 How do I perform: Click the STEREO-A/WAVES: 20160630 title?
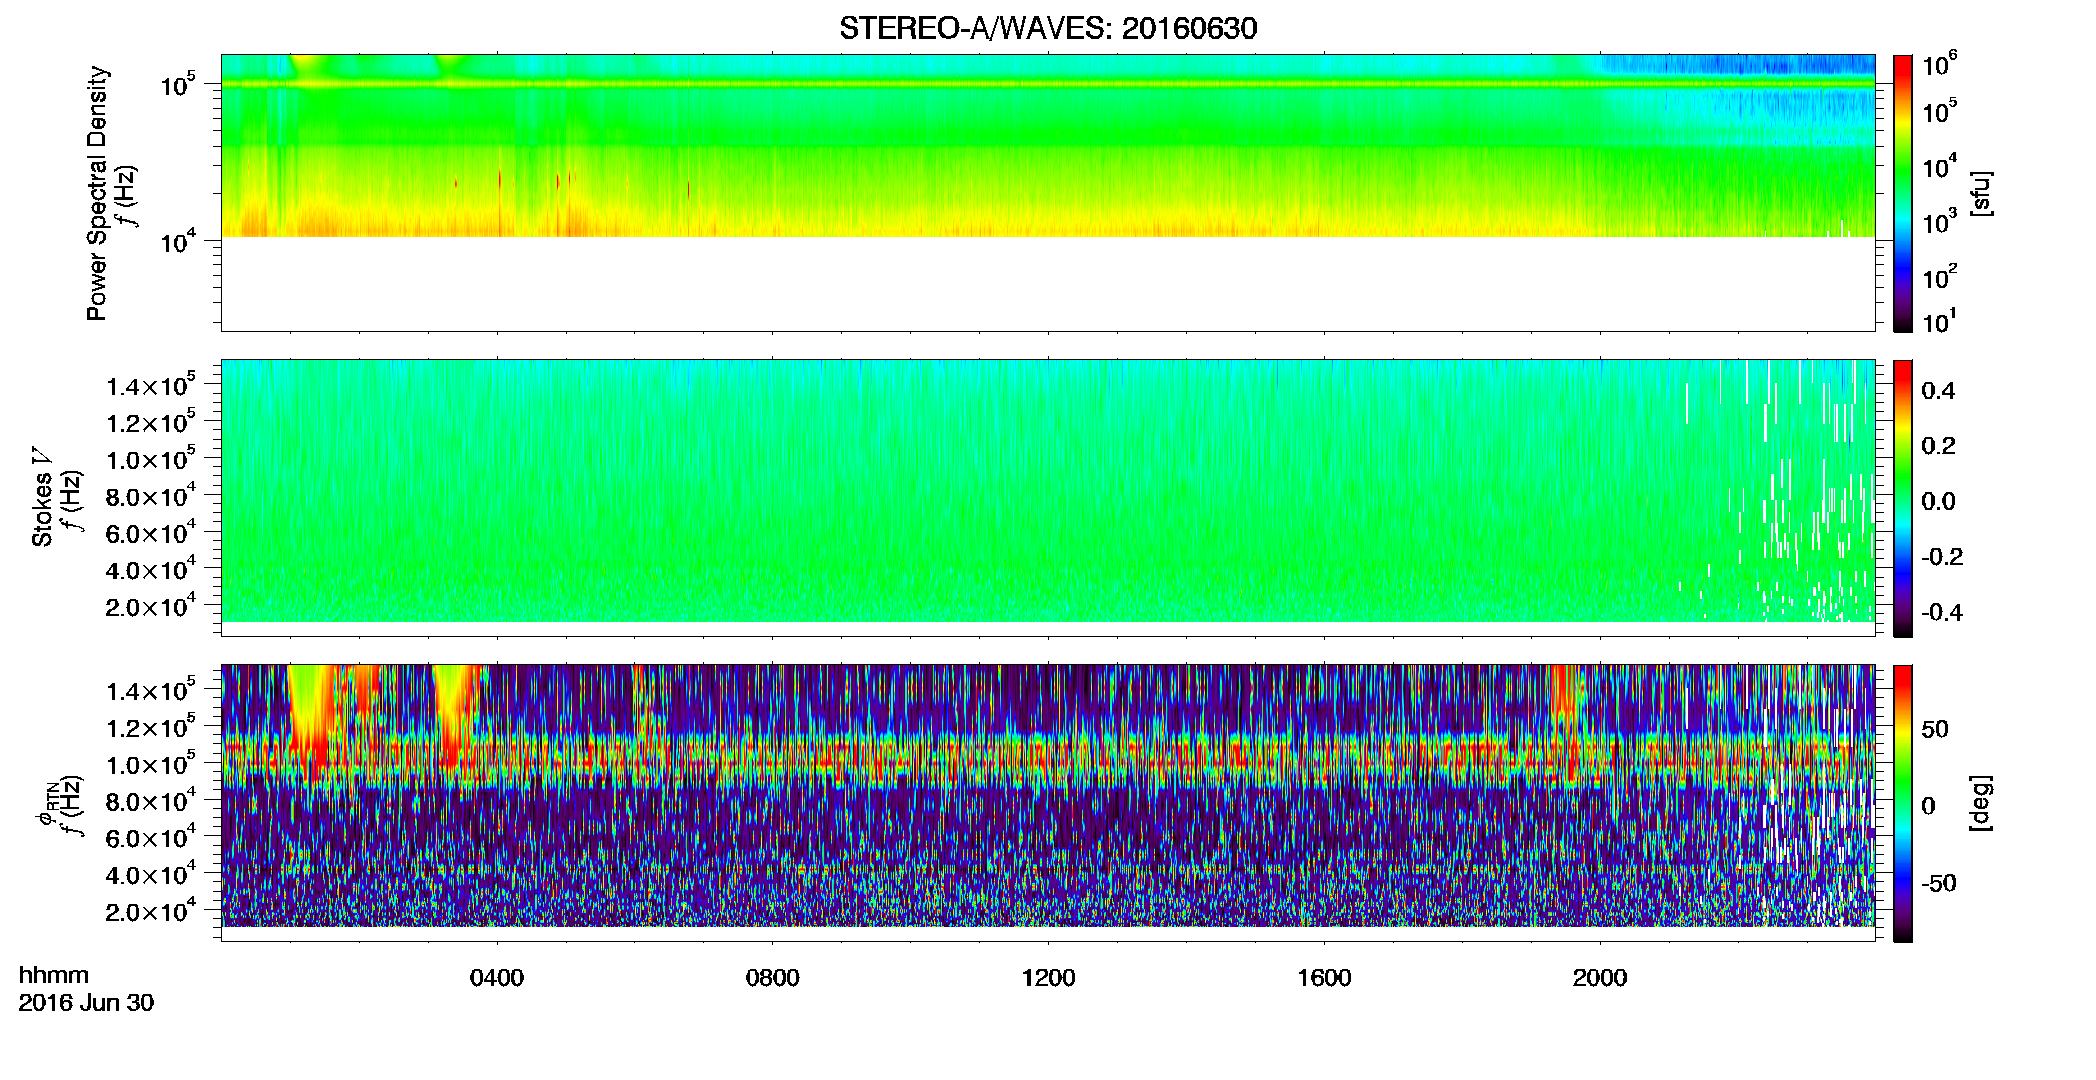[x=1048, y=28]
